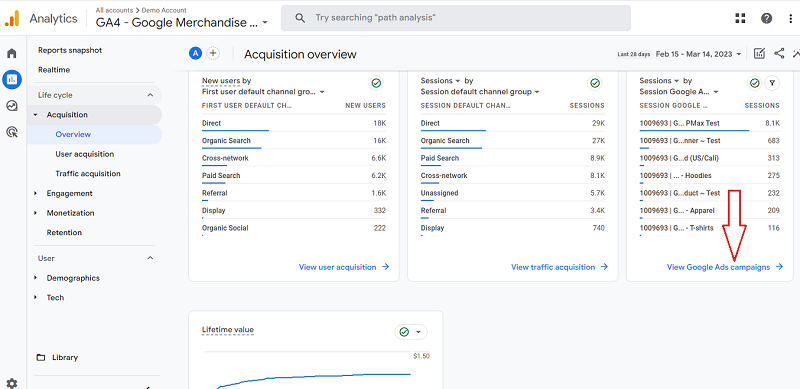
Task: Open the Library link in sidebar
Action: pos(65,357)
